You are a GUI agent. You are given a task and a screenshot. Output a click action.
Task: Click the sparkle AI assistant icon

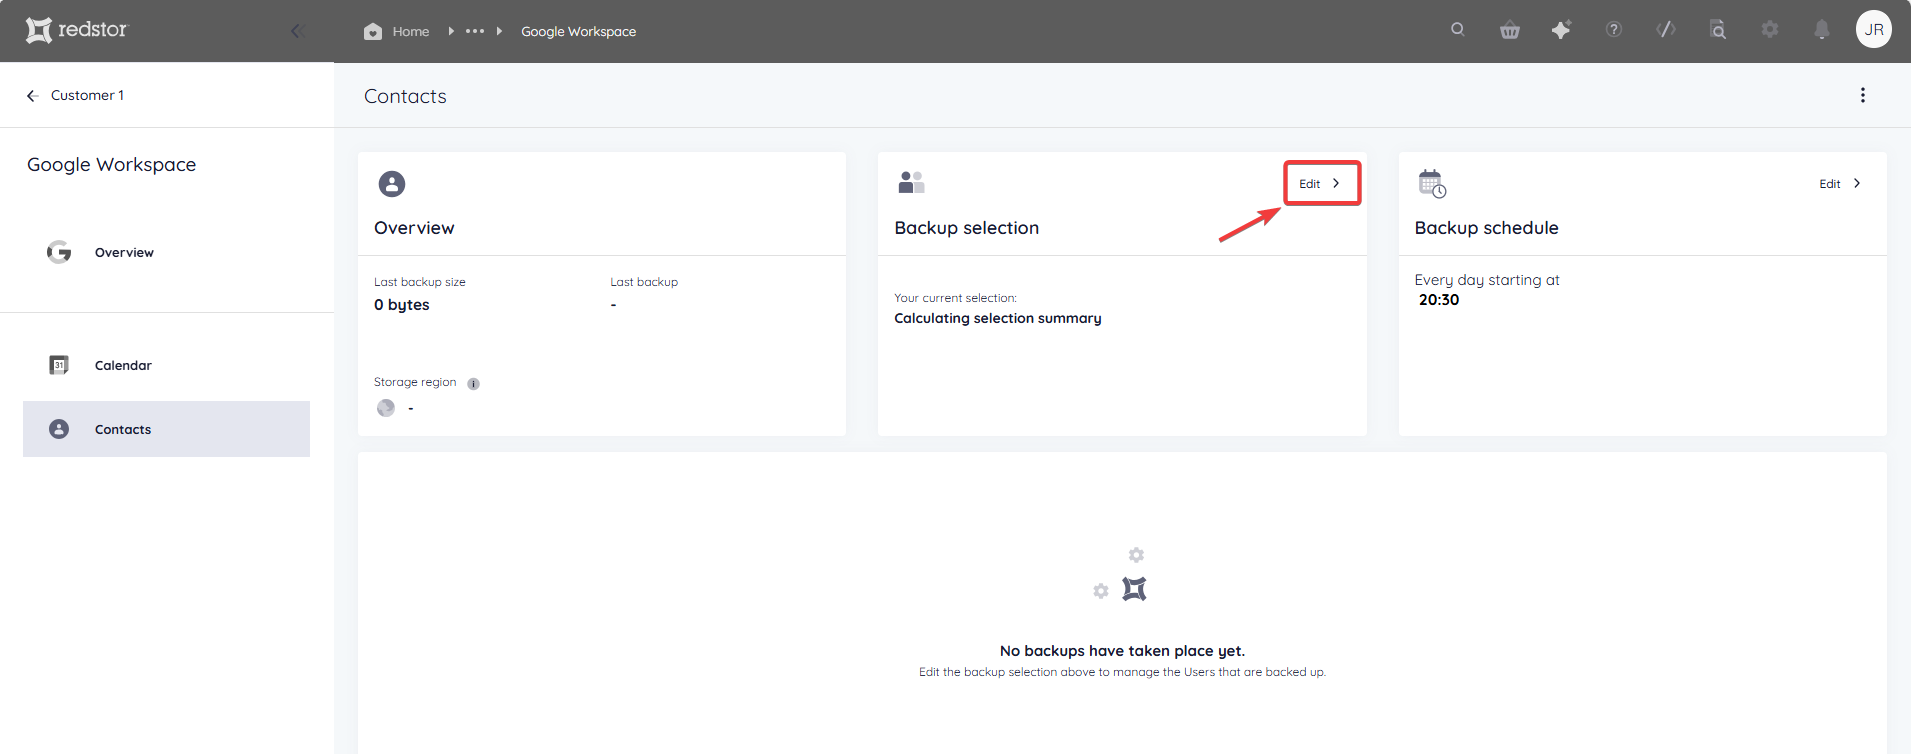pyautogui.click(x=1561, y=30)
